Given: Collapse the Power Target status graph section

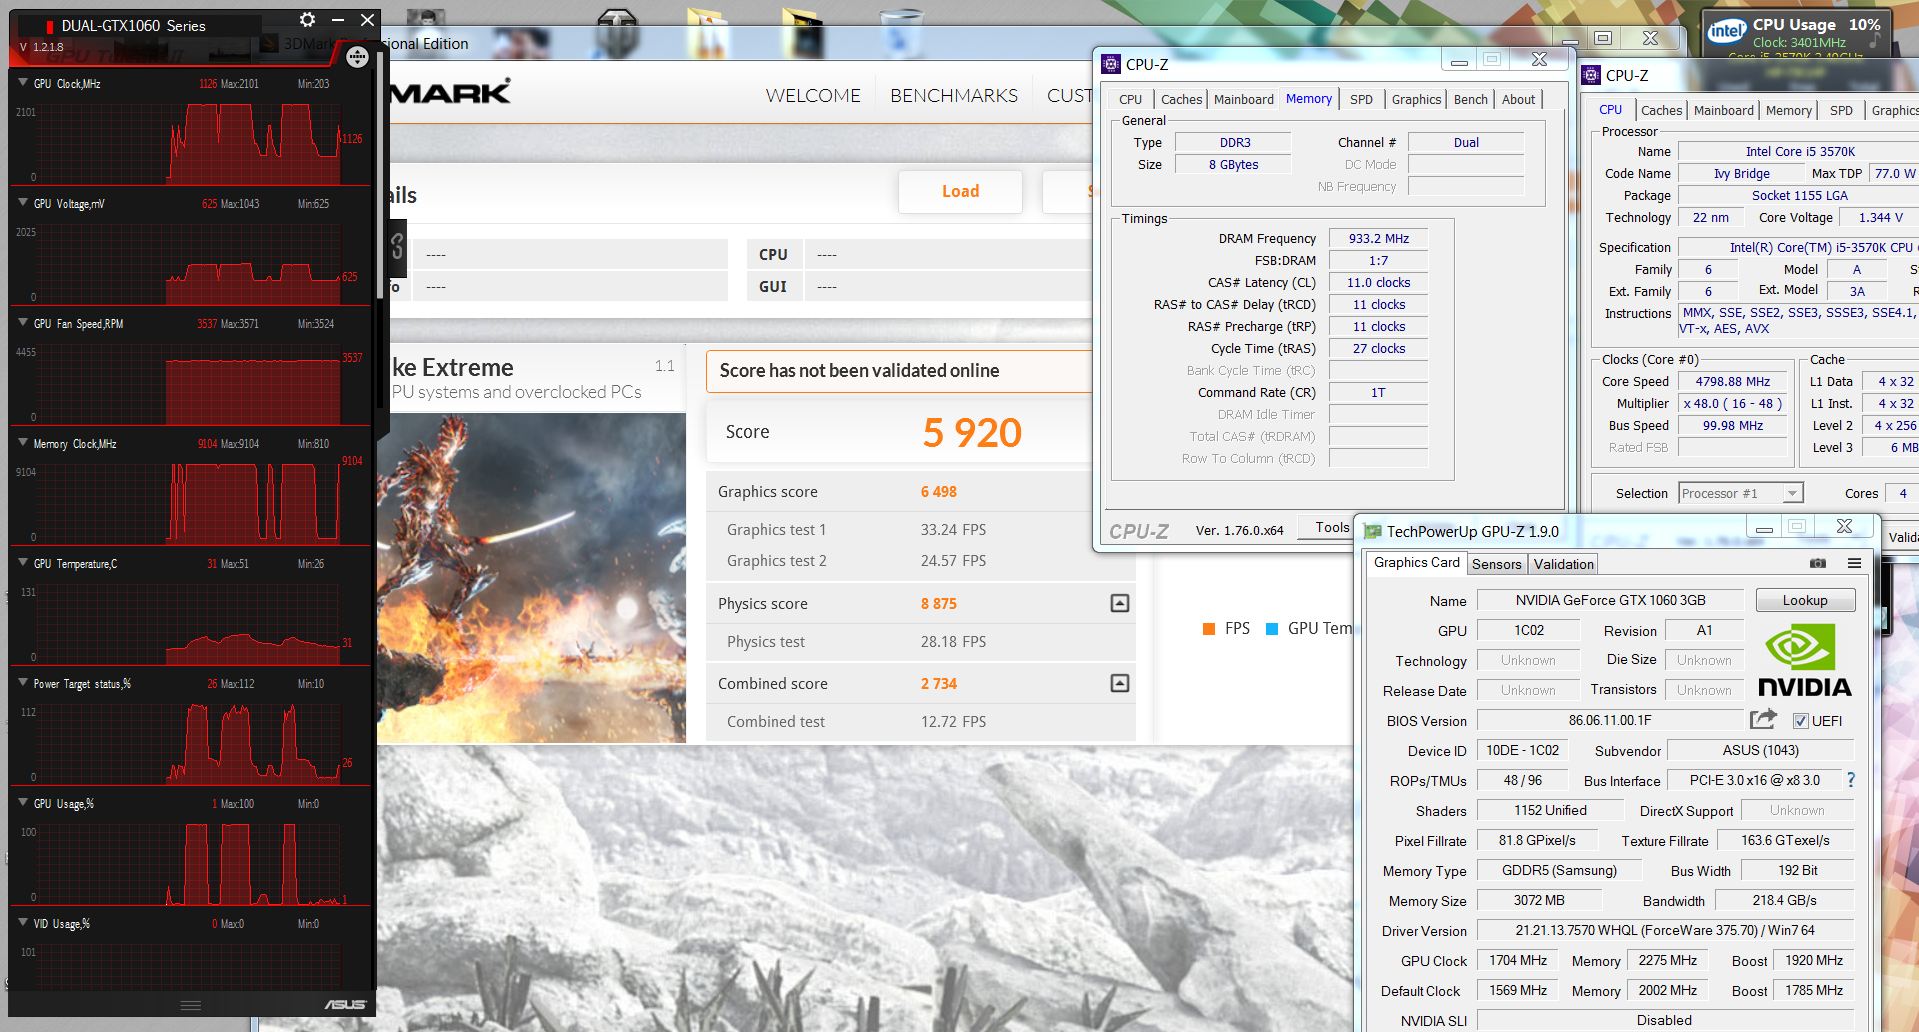Looking at the screenshot, I should point(23,683).
